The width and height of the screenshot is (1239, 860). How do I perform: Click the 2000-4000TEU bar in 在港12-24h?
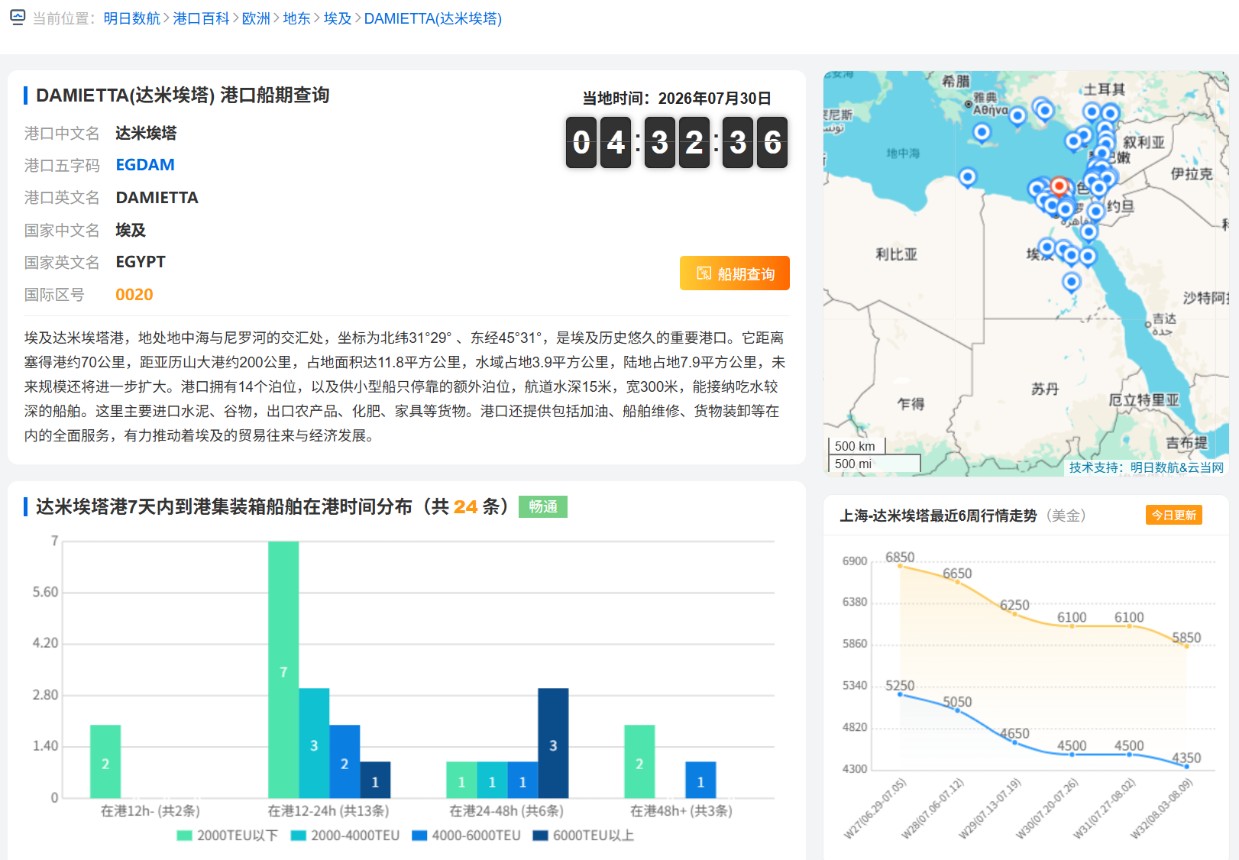[x=314, y=743]
